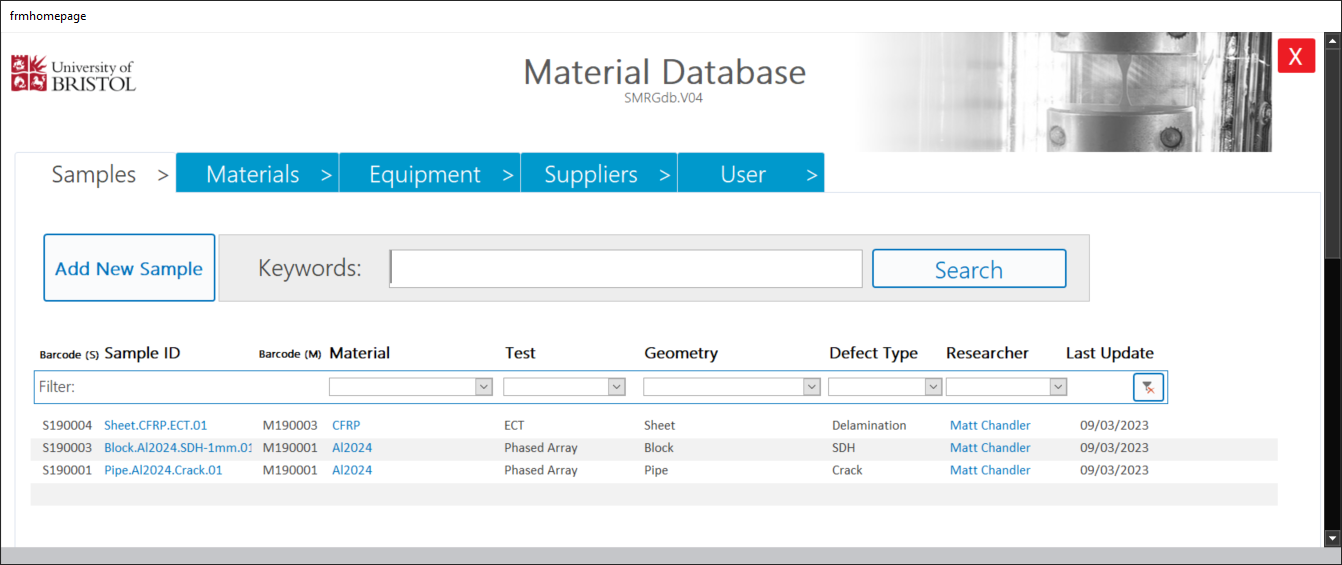This screenshot has height=565, width=1342.
Task: Switch to the Equipment tab
Action: [x=430, y=174]
